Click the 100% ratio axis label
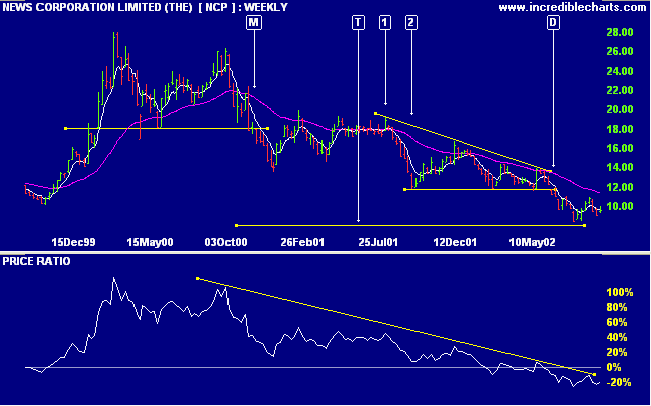 [x=620, y=293]
